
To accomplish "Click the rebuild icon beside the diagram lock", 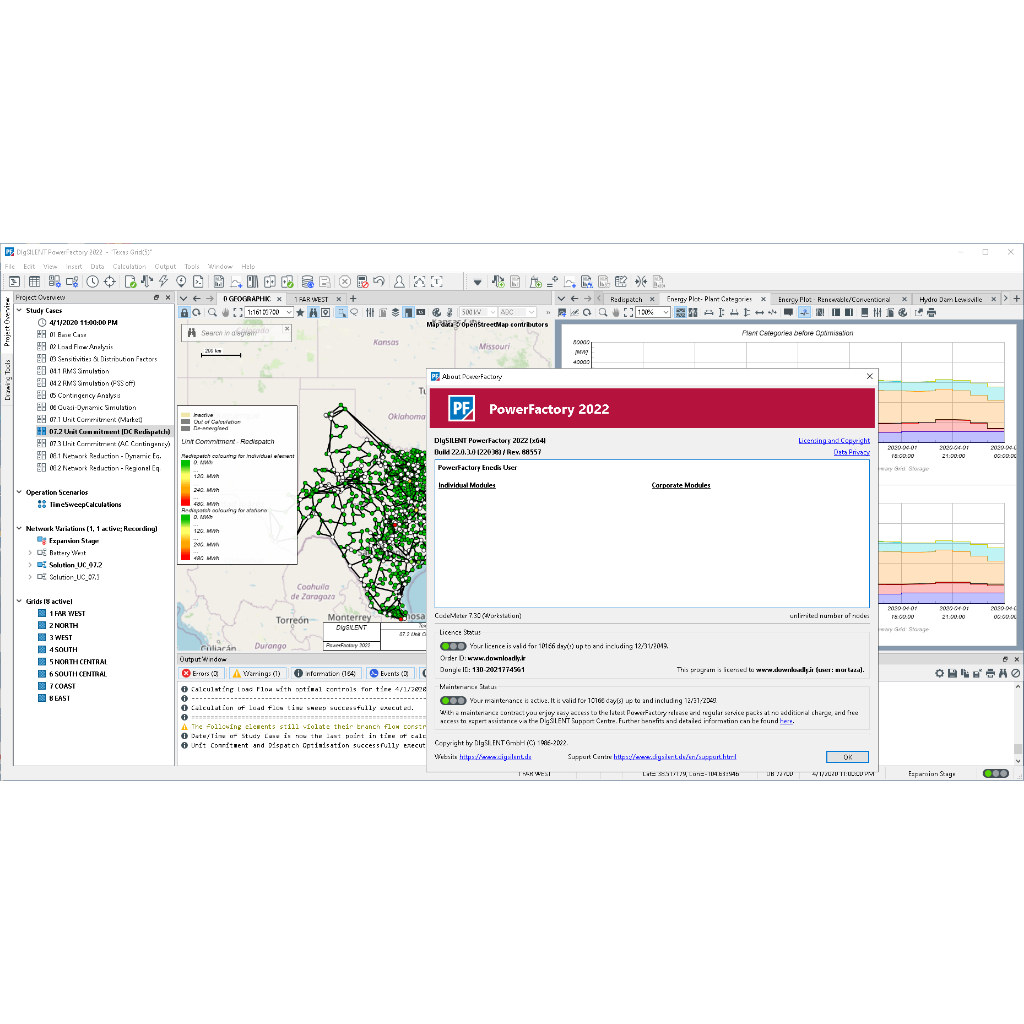I will tap(197, 313).
